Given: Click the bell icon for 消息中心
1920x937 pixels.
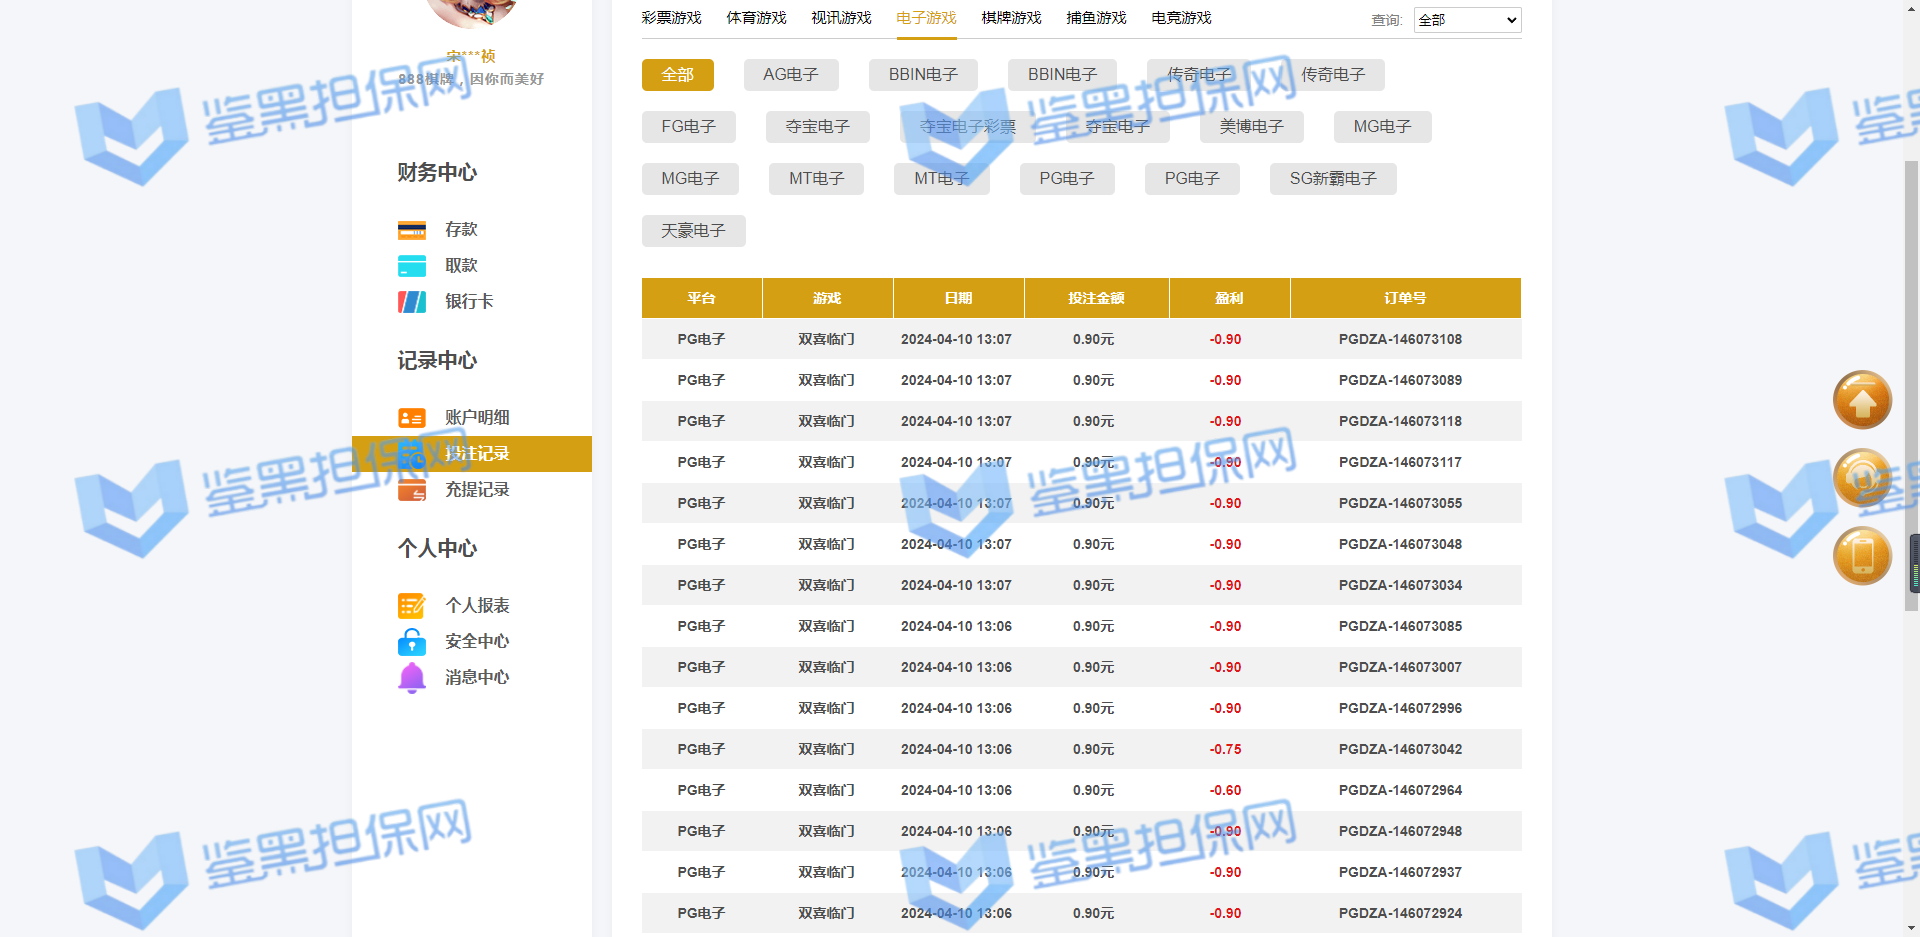Looking at the screenshot, I should pos(411,678).
